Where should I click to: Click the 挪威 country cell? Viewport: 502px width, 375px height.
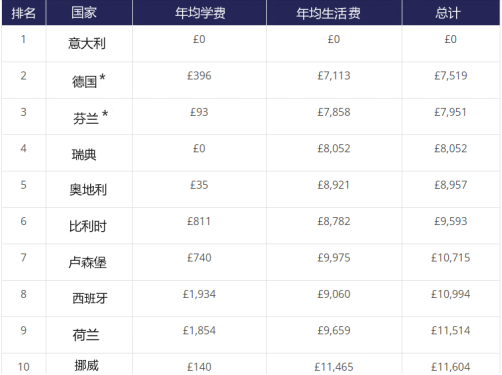[x=87, y=365]
